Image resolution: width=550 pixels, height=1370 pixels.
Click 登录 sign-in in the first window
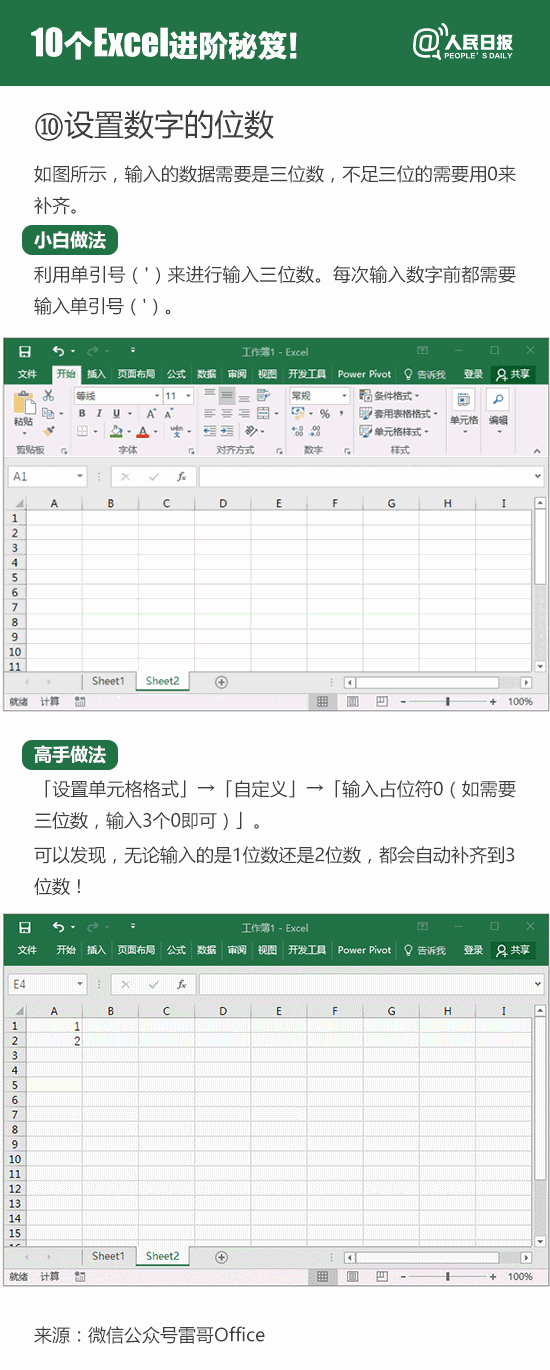pos(473,374)
